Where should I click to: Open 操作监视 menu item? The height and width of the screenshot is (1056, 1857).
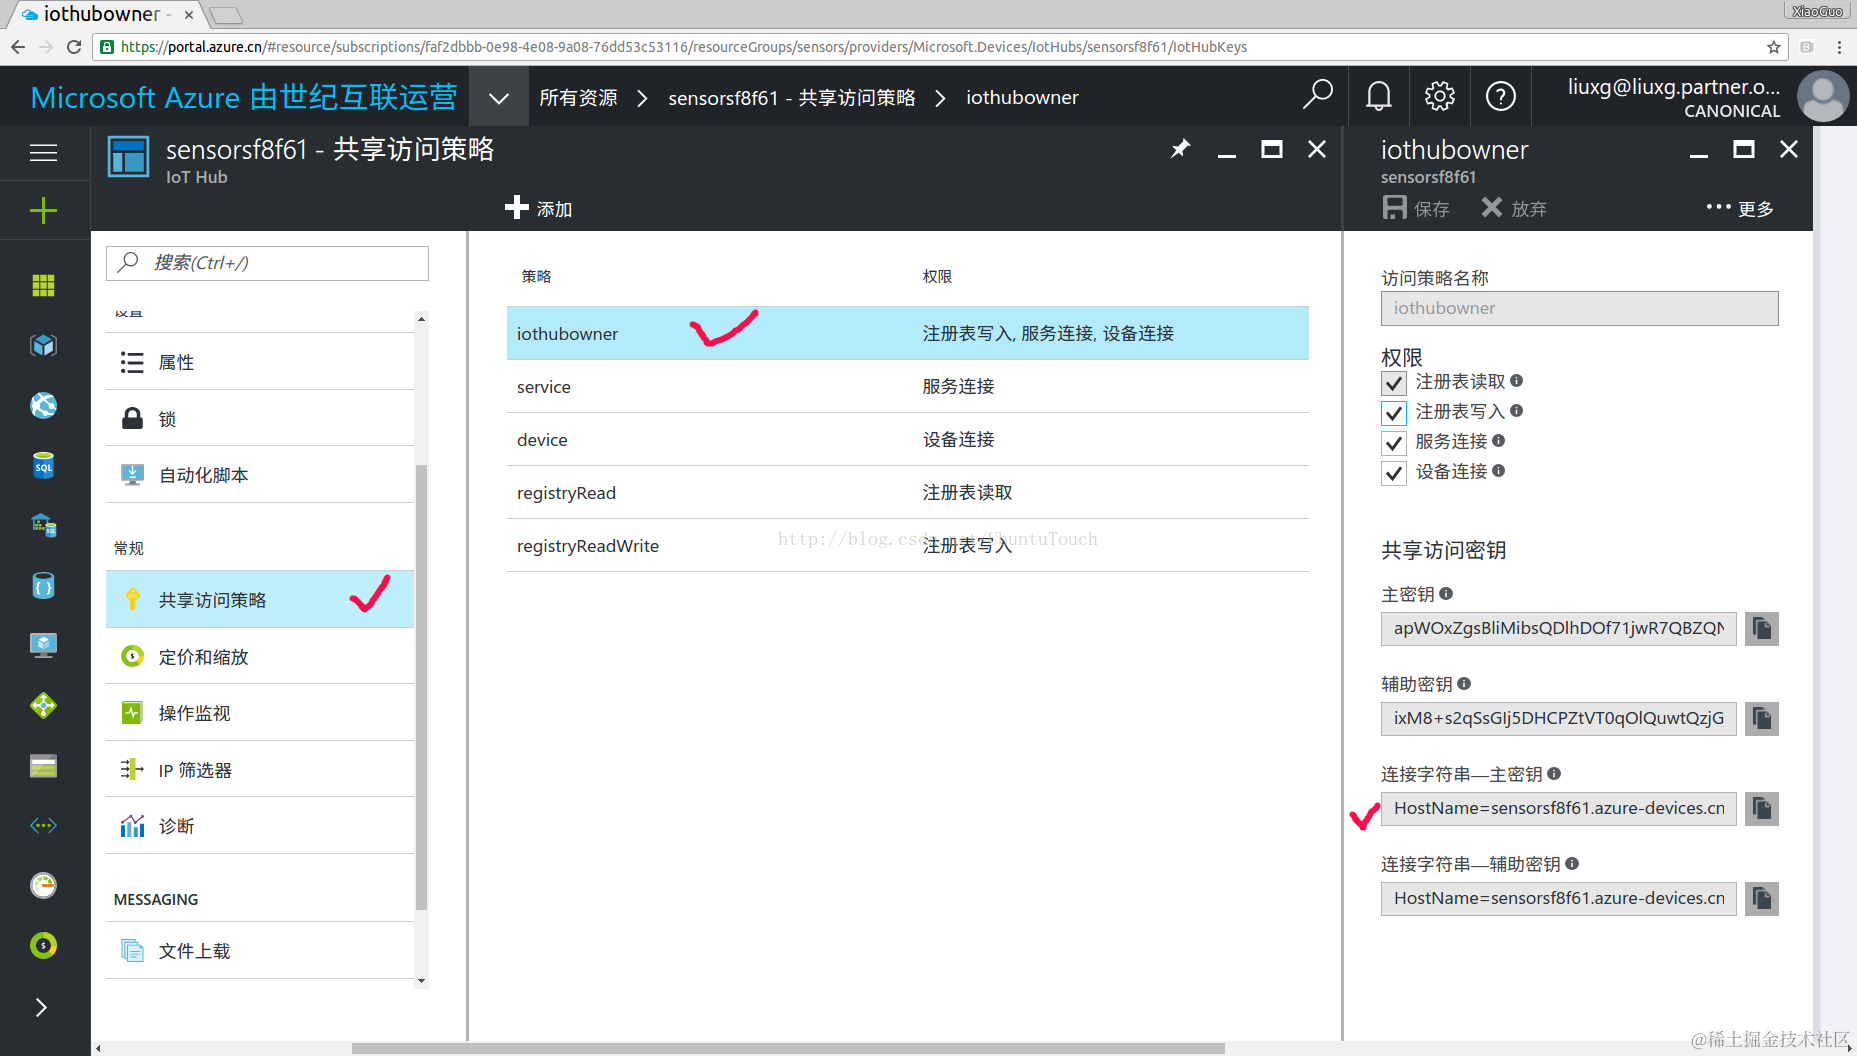(x=260, y=712)
